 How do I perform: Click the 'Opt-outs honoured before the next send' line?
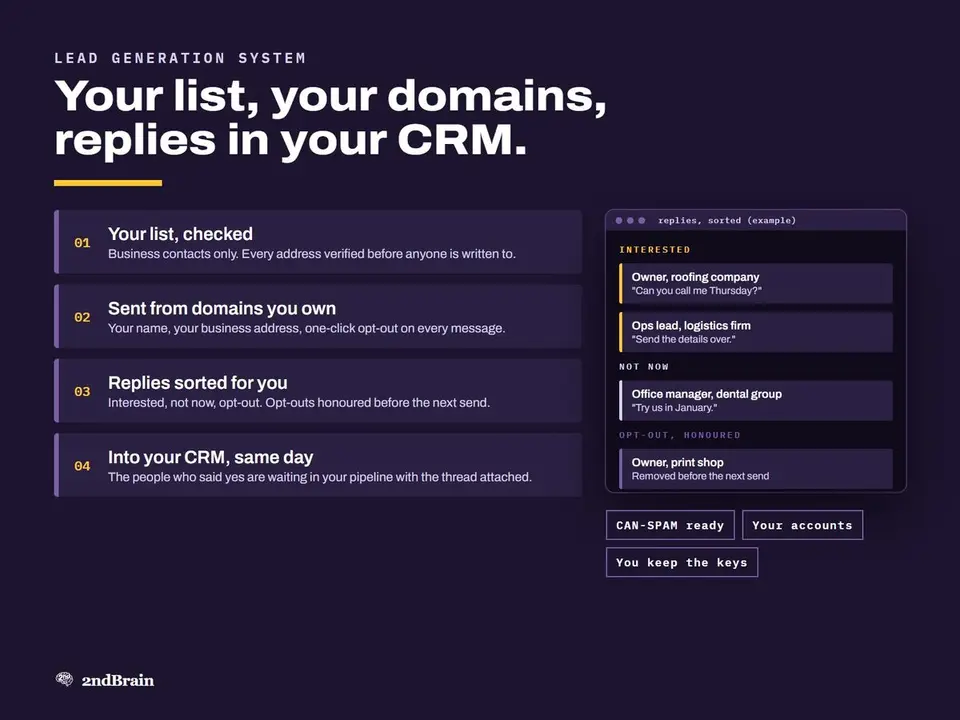(299, 403)
